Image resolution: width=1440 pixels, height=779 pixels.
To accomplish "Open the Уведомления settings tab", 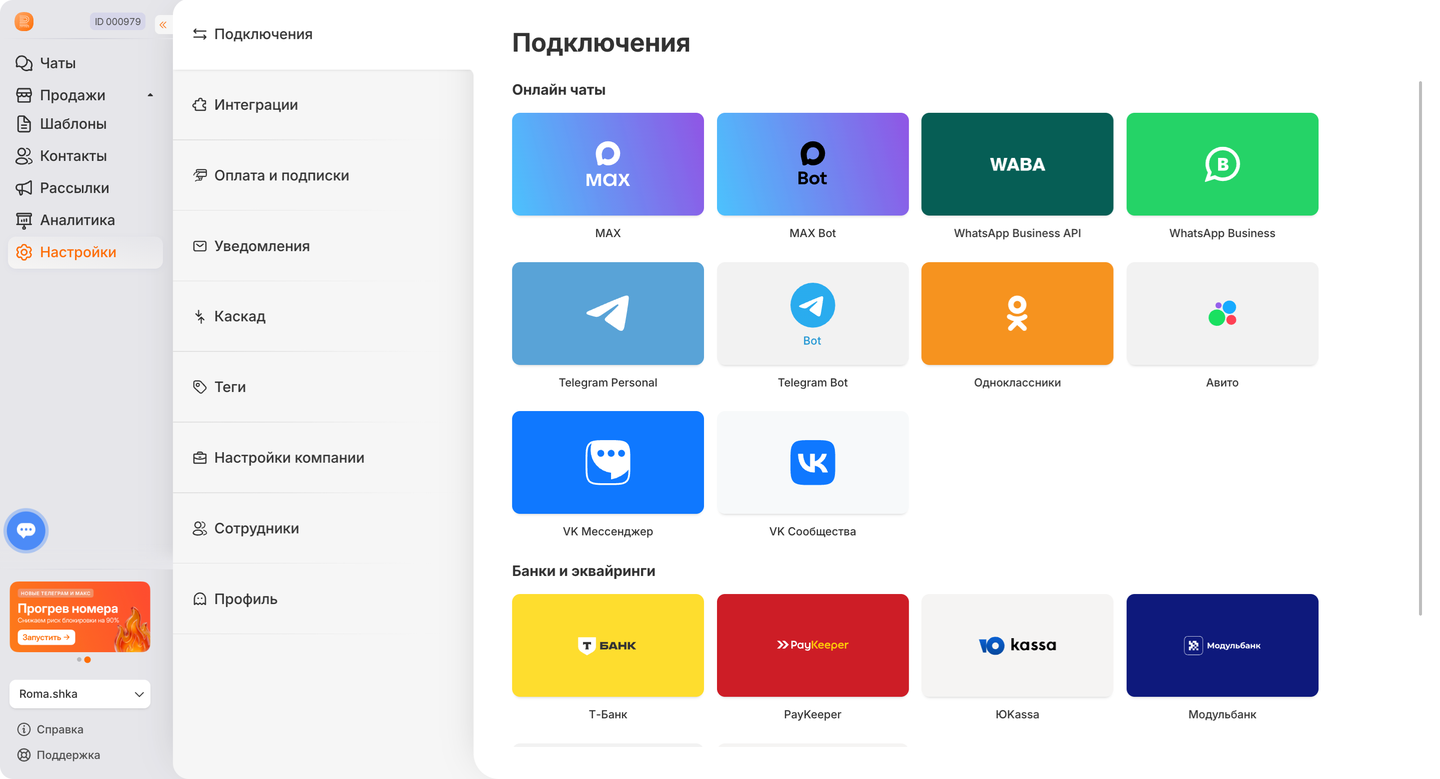I will [x=323, y=246].
